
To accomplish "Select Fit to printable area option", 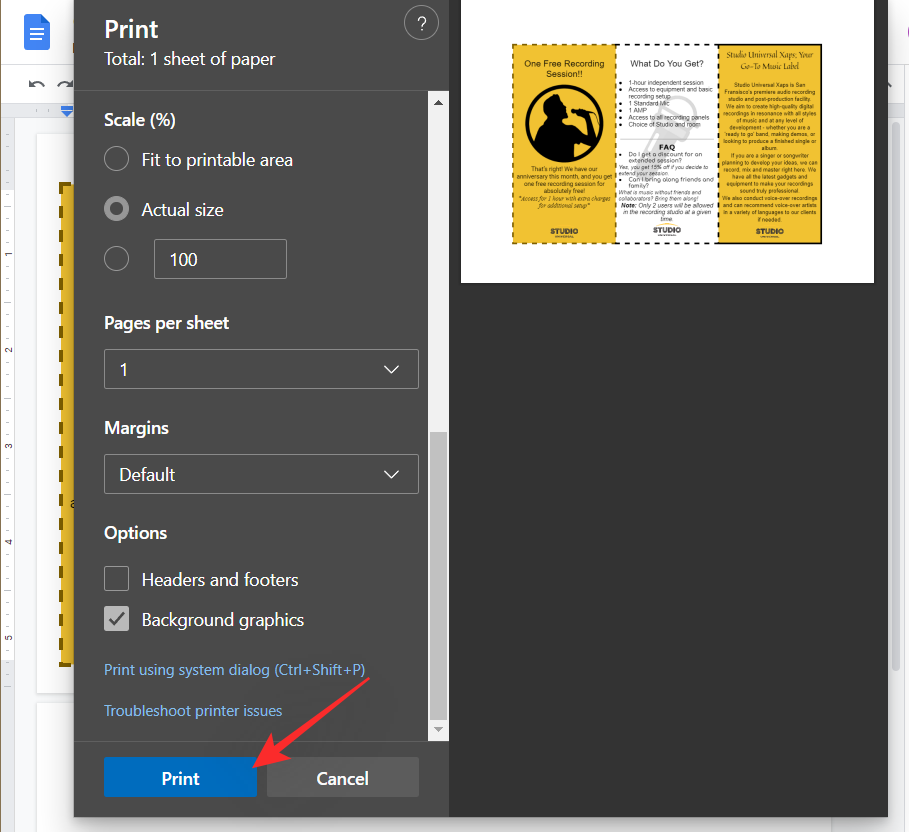I will pyautogui.click(x=117, y=159).
